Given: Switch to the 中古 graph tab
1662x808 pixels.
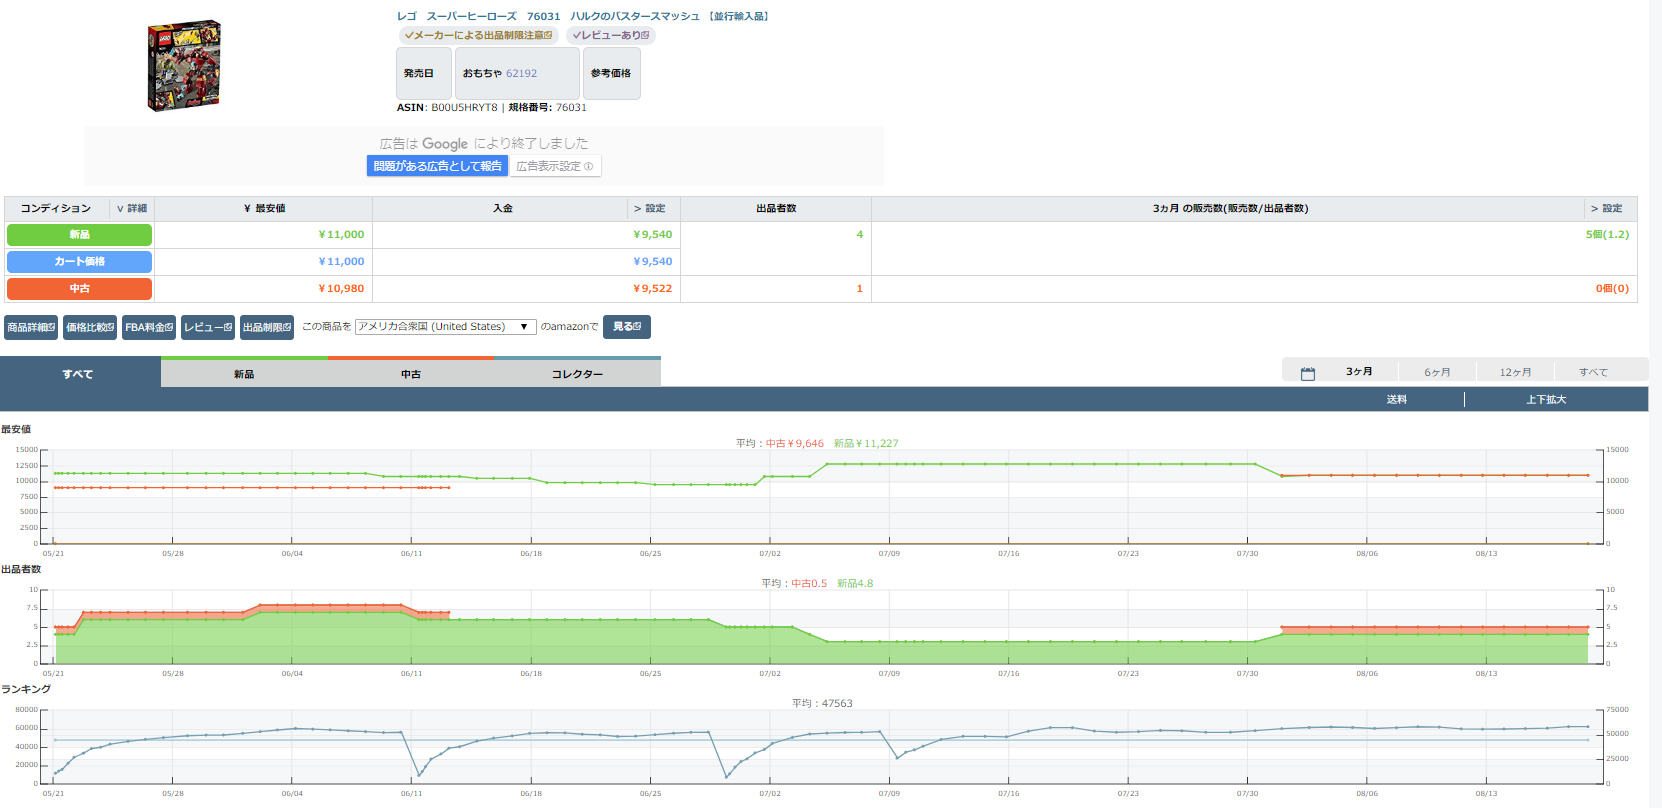Looking at the screenshot, I should (411, 373).
